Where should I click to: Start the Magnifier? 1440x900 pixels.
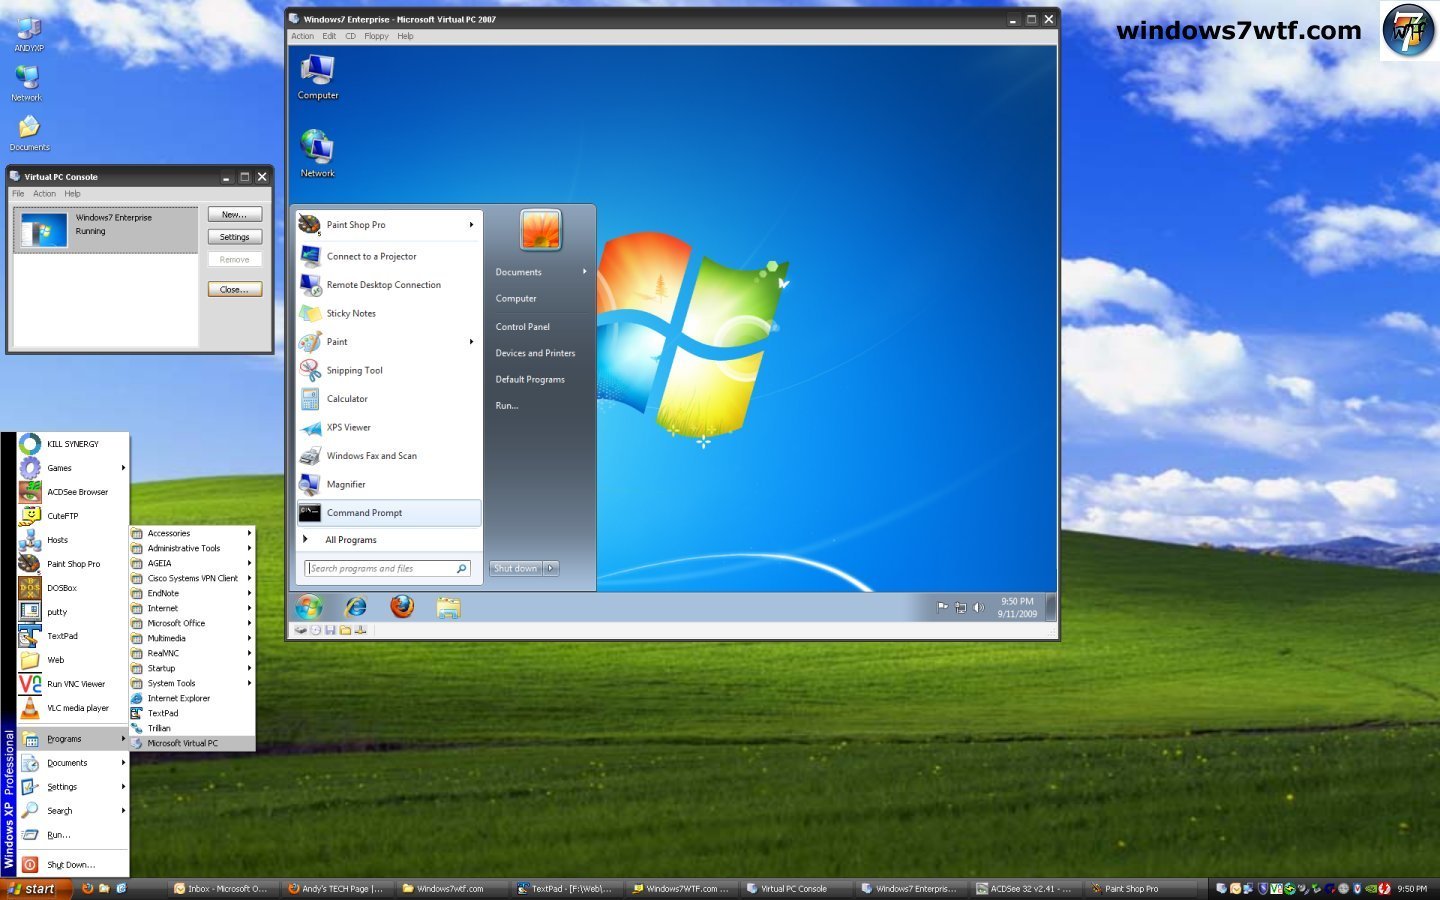(387, 485)
